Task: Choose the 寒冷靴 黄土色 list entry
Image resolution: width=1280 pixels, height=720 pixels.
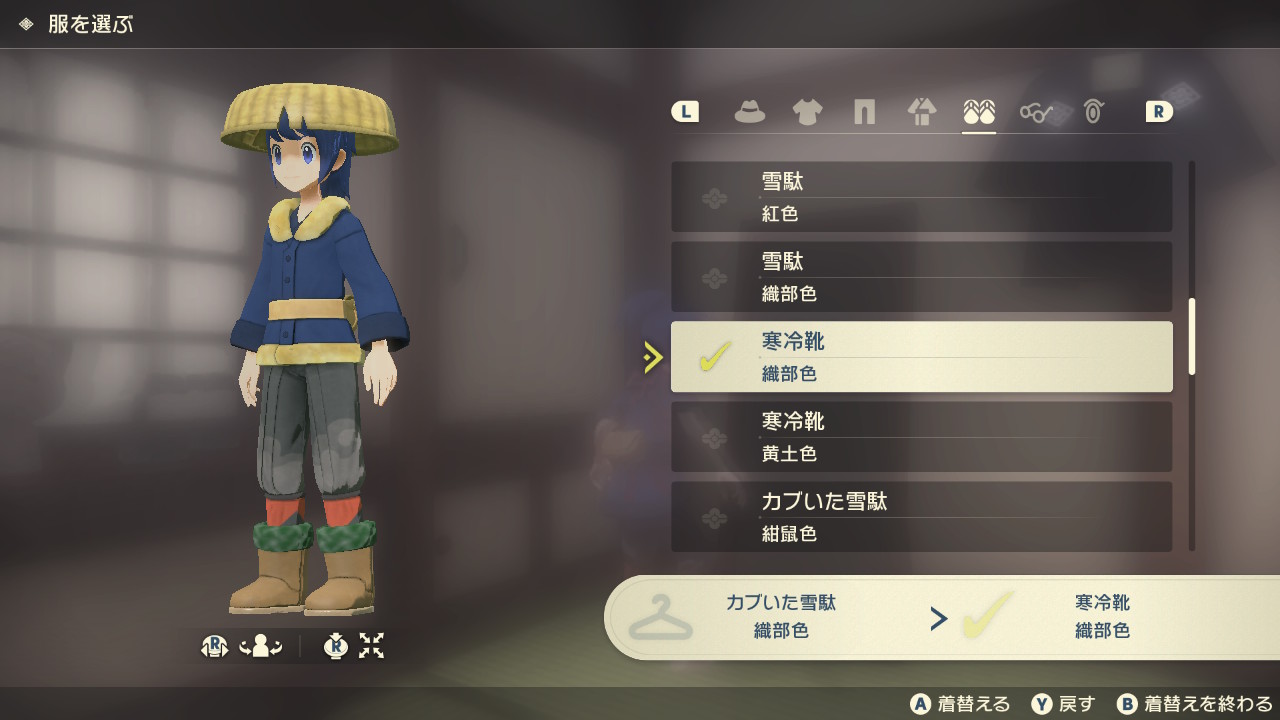Action: point(921,437)
